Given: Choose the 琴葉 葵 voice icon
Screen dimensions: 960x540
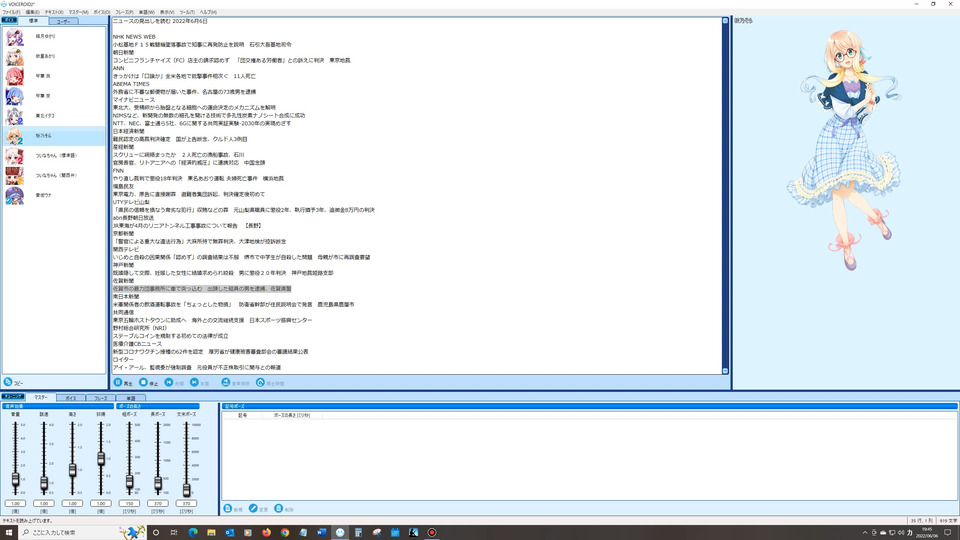Looking at the screenshot, I should coord(14,96).
